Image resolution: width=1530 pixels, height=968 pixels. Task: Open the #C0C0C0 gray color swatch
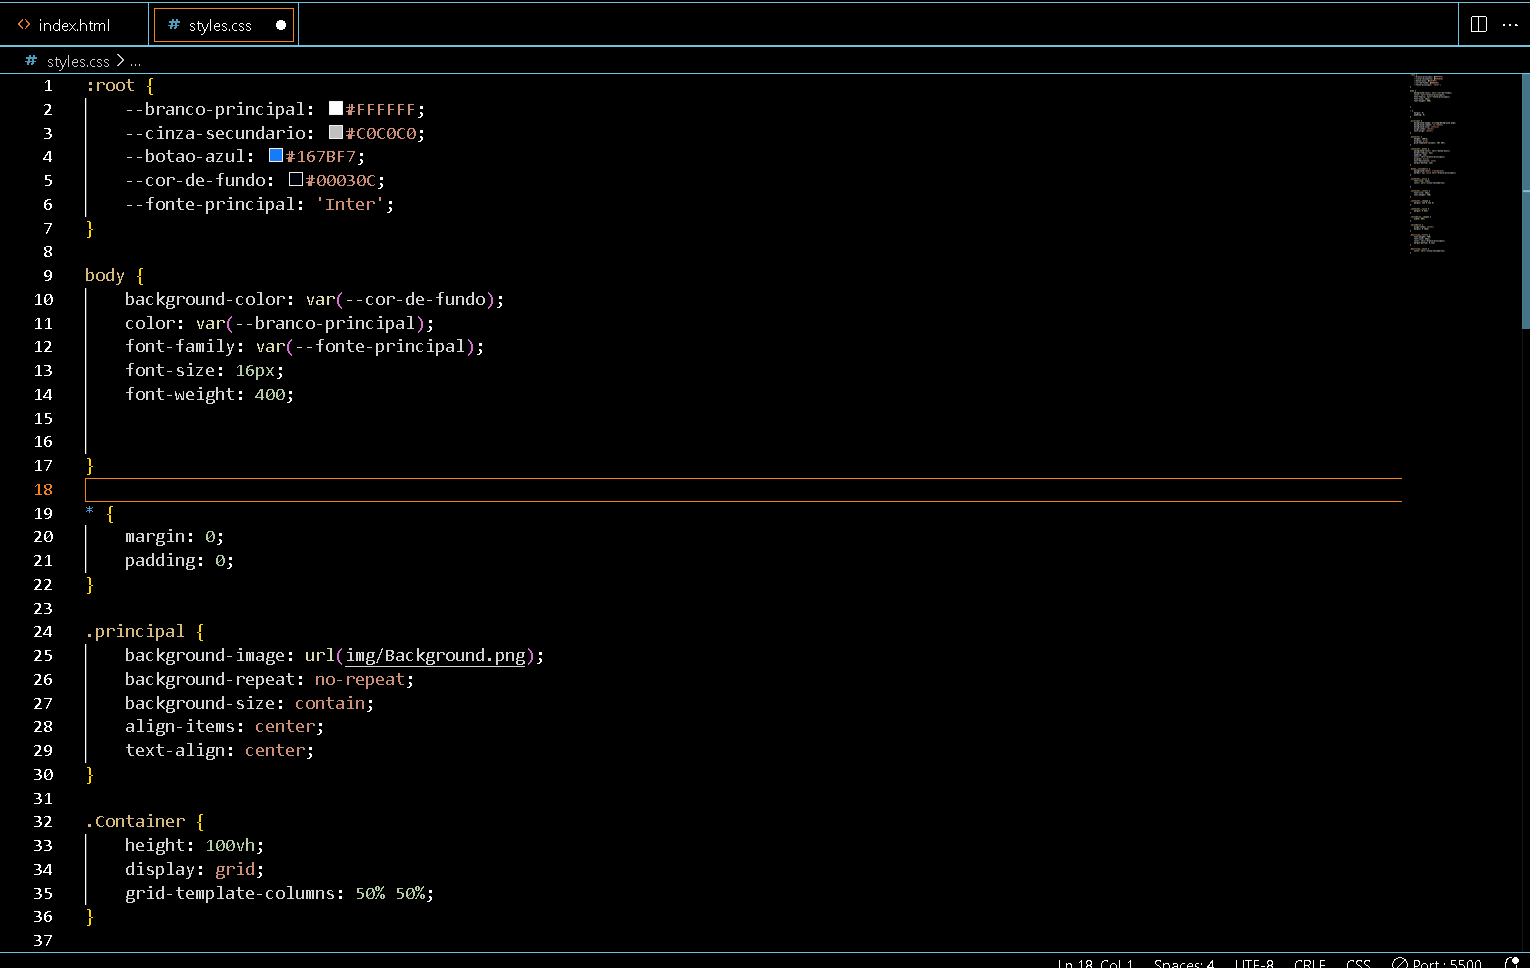click(336, 132)
